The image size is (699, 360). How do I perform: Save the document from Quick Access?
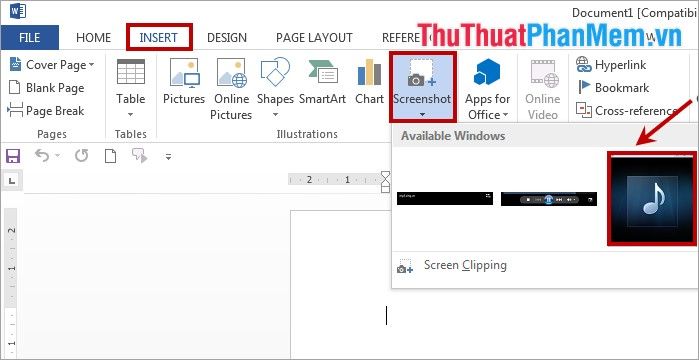tap(12, 156)
